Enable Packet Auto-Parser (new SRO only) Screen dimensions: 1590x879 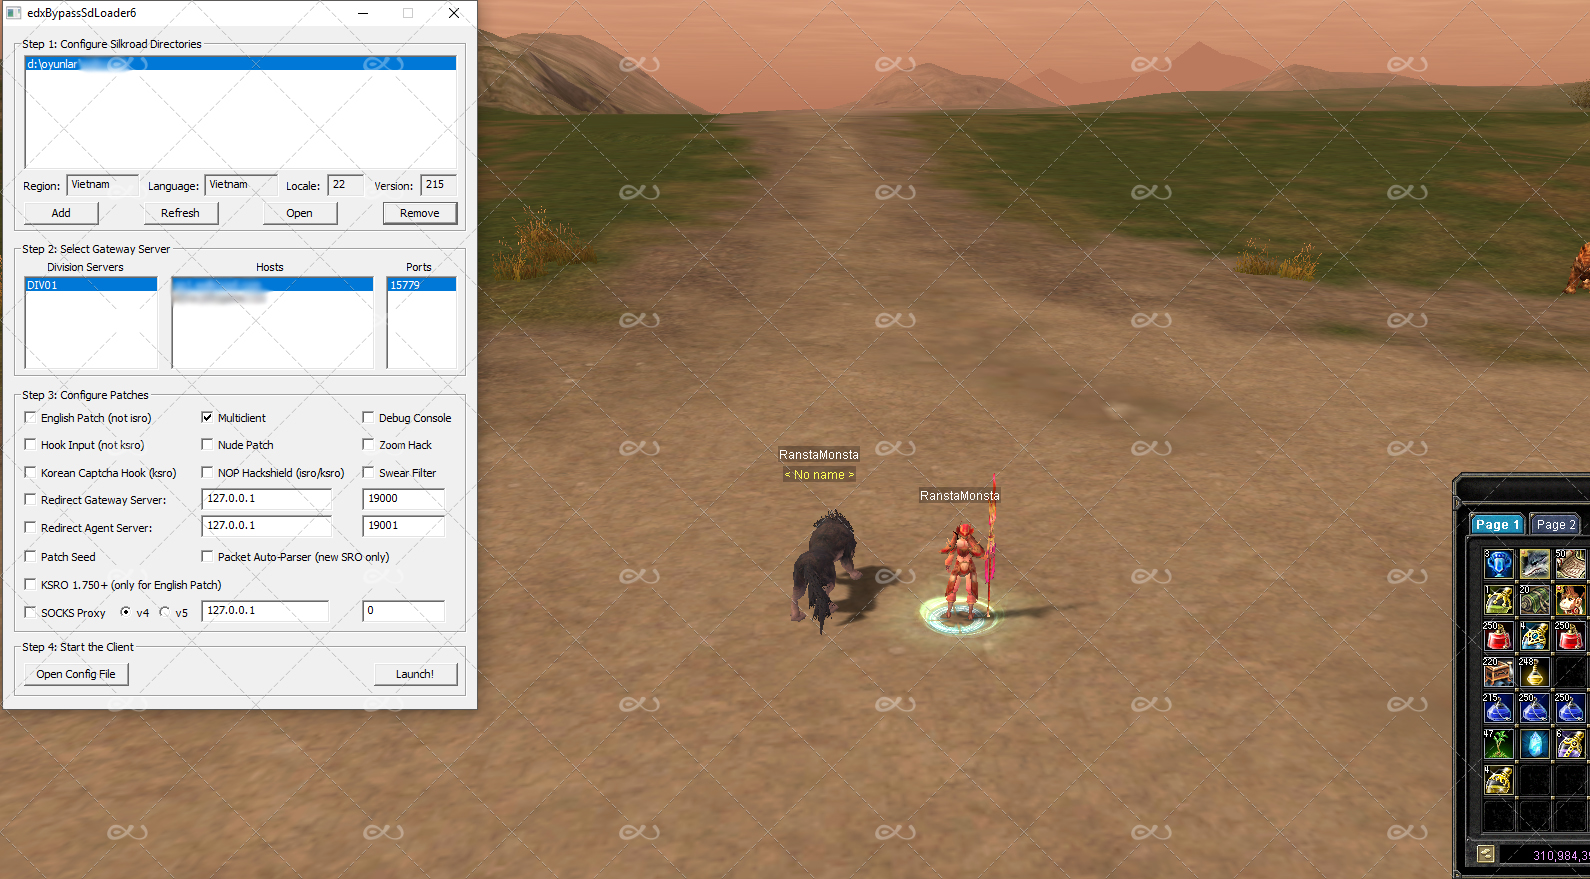pyautogui.click(x=207, y=556)
